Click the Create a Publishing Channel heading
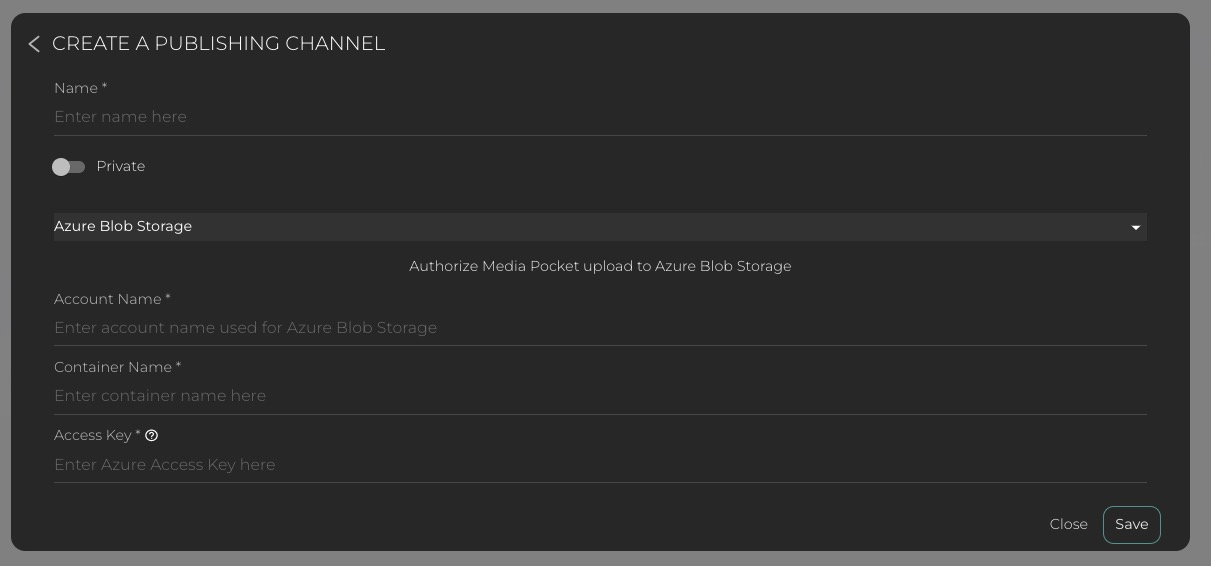The width and height of the screenshot is (1211, 566). [218, 44]
